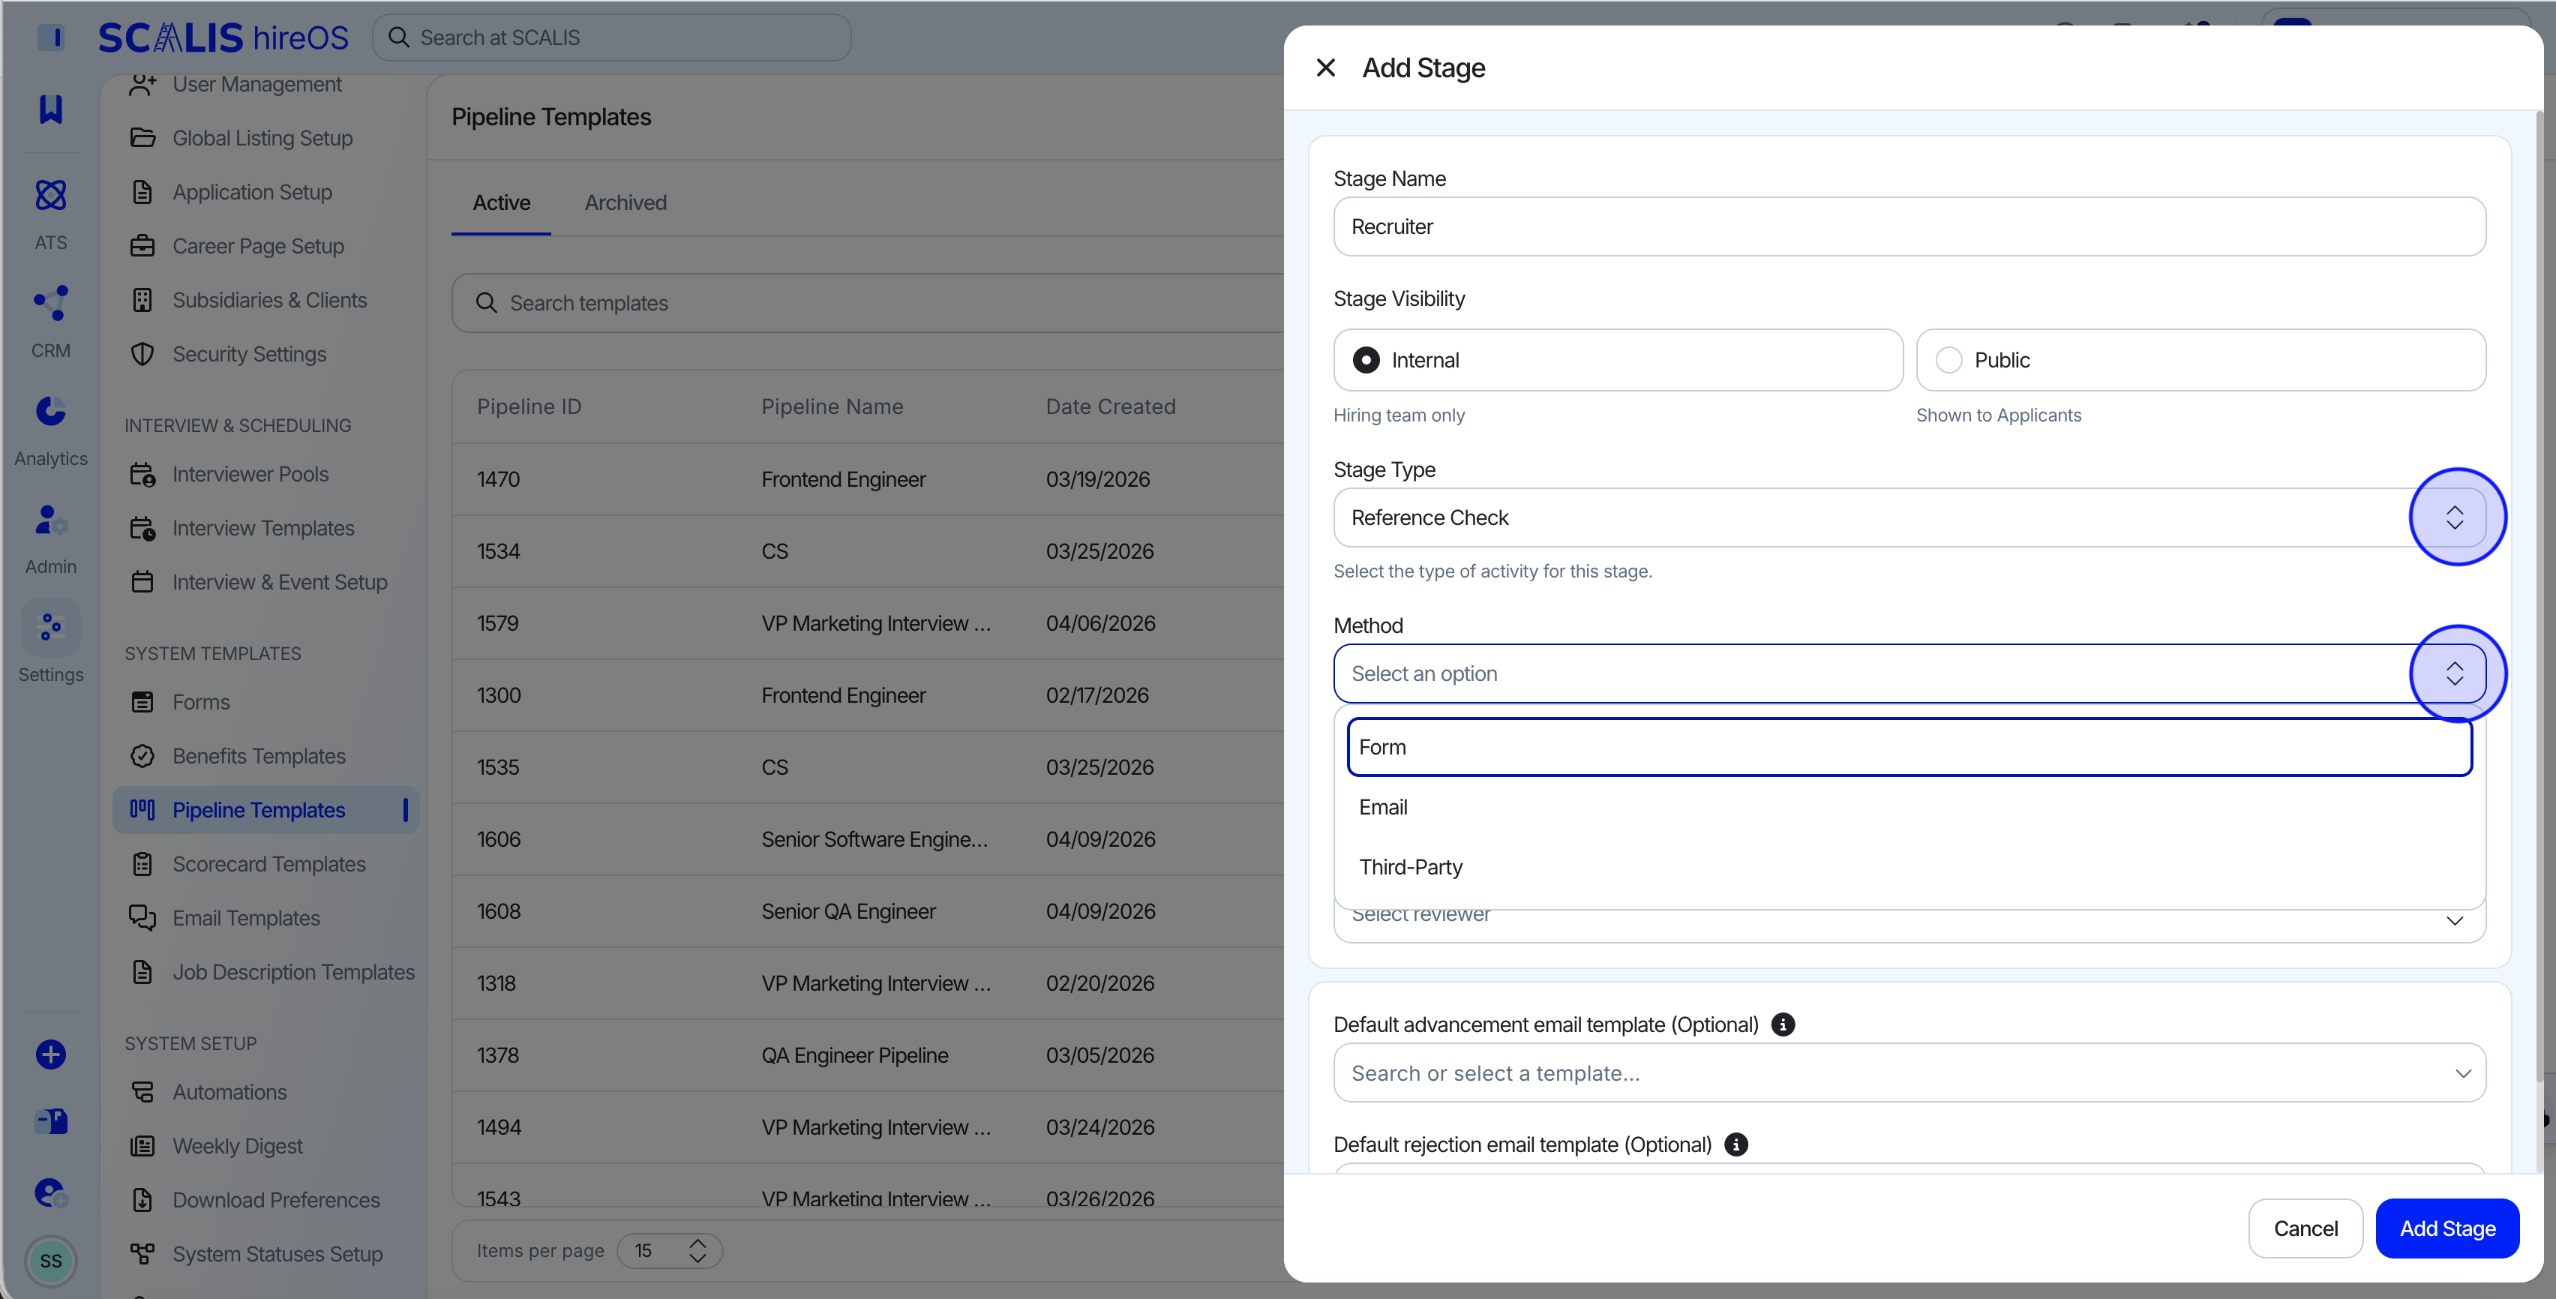The width and height of the screenshot is (2556, 1299).
Task: Open the Analytics module icon
Action: click(x=51, y=411)
